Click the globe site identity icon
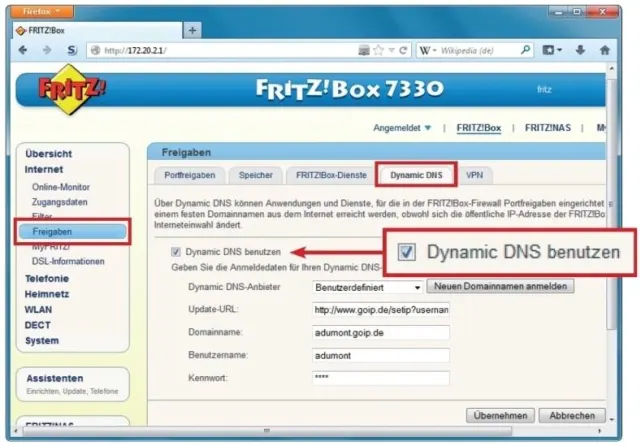 pyautogui.click(x=96, y=50)
